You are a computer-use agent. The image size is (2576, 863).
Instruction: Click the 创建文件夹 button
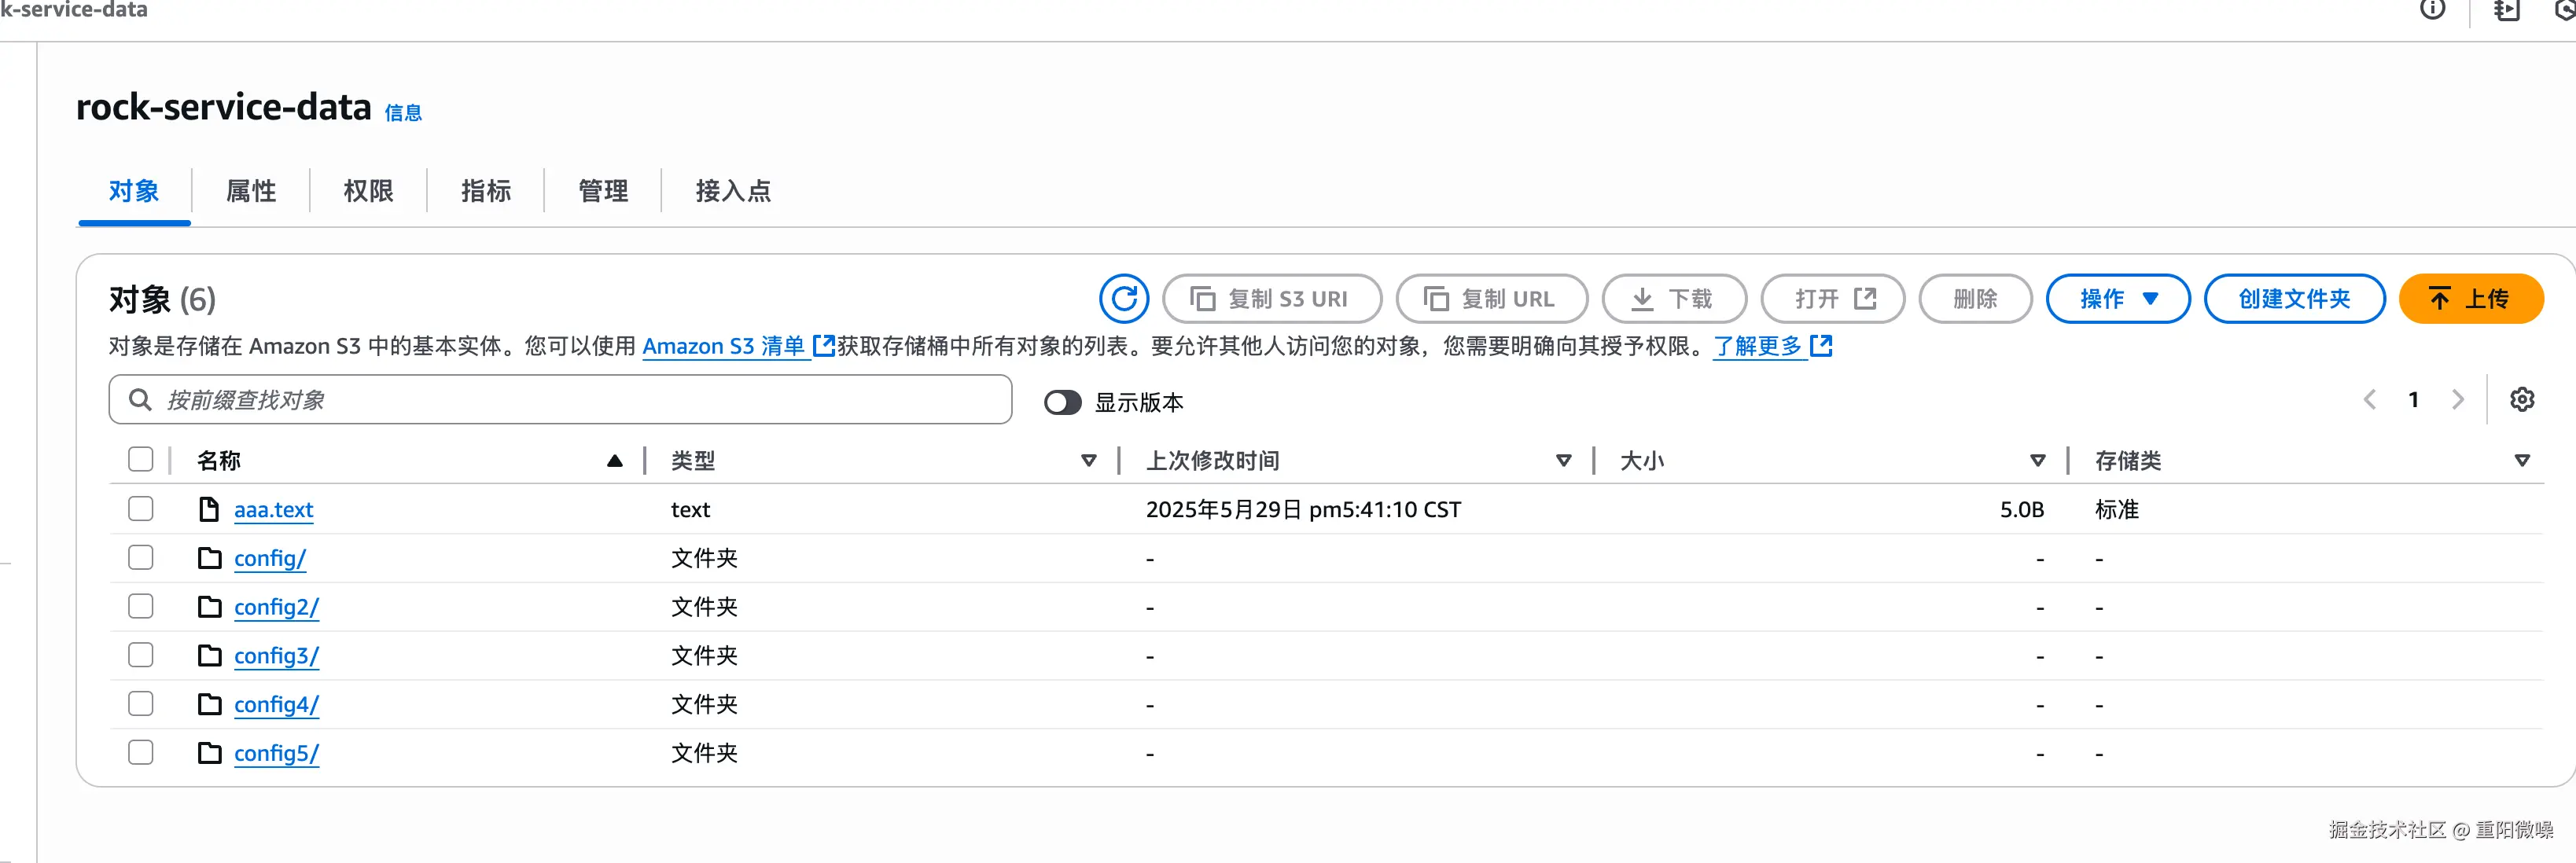2294,299
